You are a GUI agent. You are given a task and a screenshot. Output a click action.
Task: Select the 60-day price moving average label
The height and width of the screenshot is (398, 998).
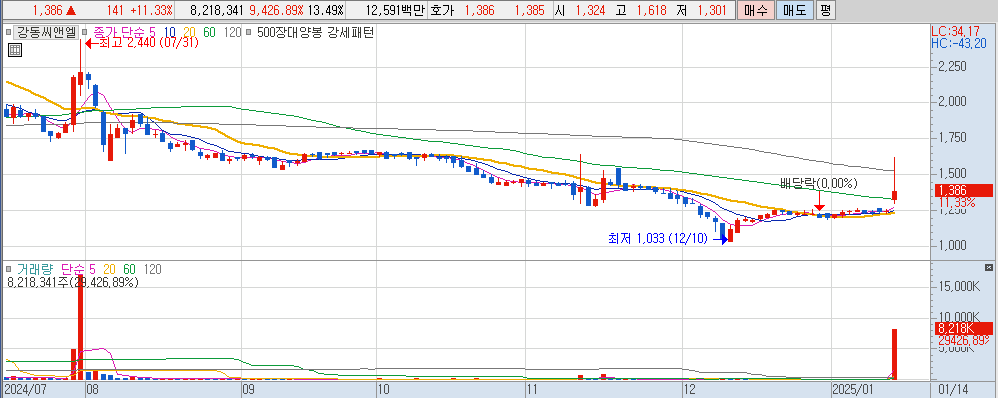pos(210,32)
